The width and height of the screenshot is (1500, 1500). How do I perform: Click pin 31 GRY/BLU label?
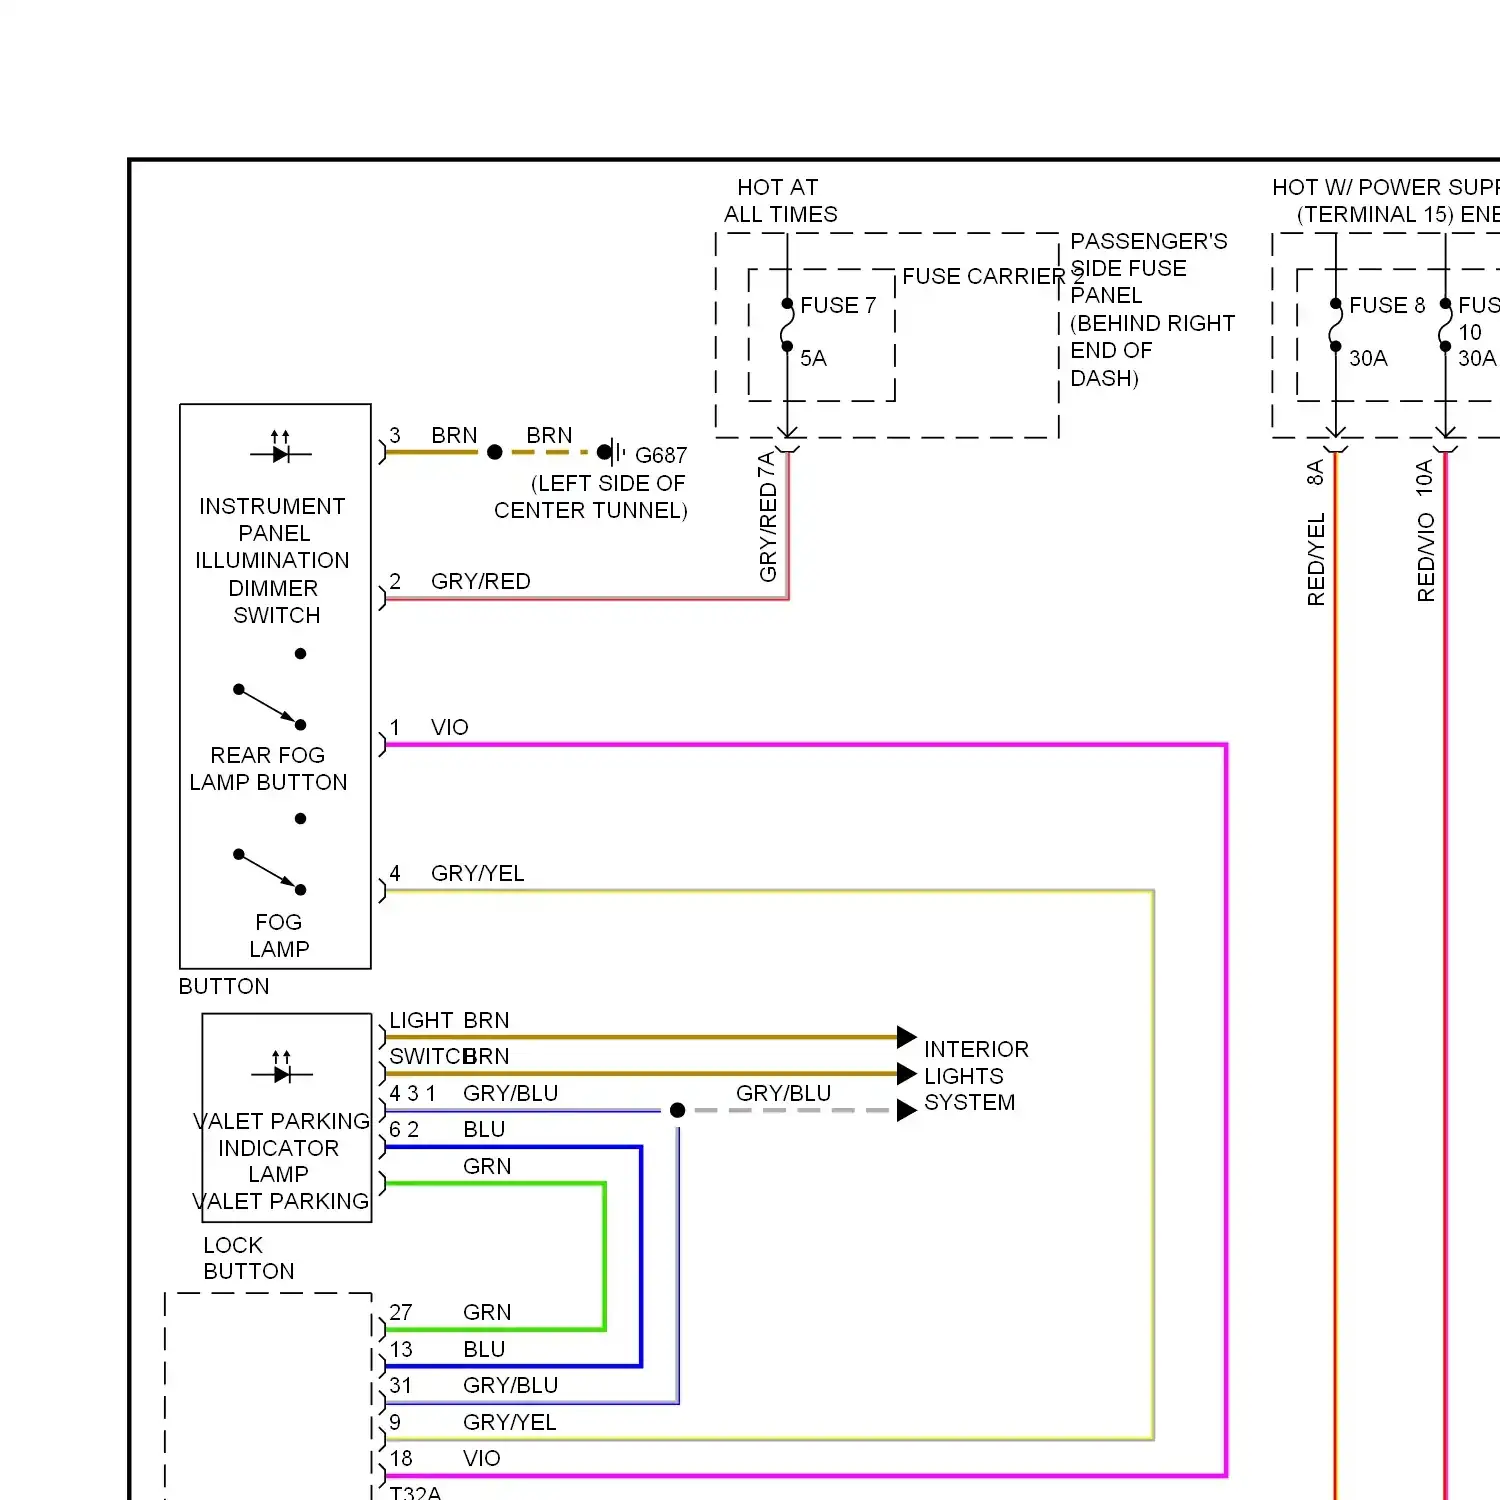click(x=474, y=1385)
